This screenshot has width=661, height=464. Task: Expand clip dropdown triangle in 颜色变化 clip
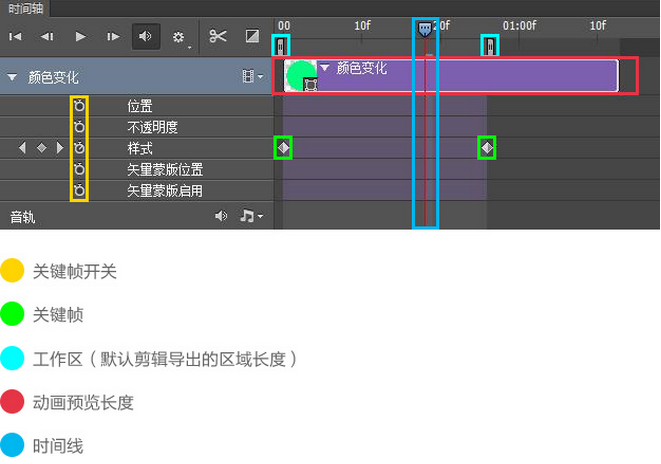click(x=324, y=67)
